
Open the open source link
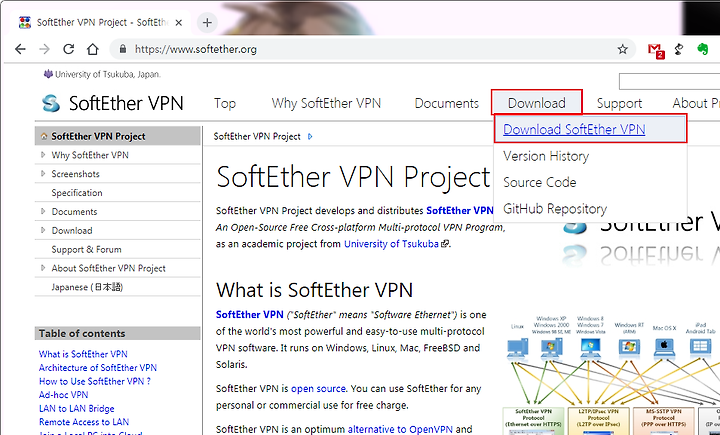pyautogui.click(x=318, y=389)
